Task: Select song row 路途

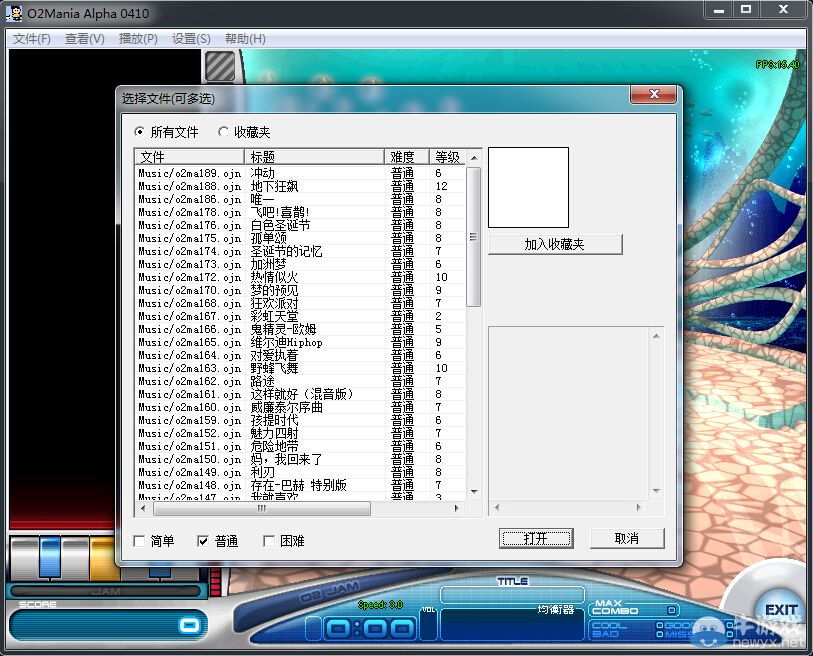Action: tap(301, 381)
